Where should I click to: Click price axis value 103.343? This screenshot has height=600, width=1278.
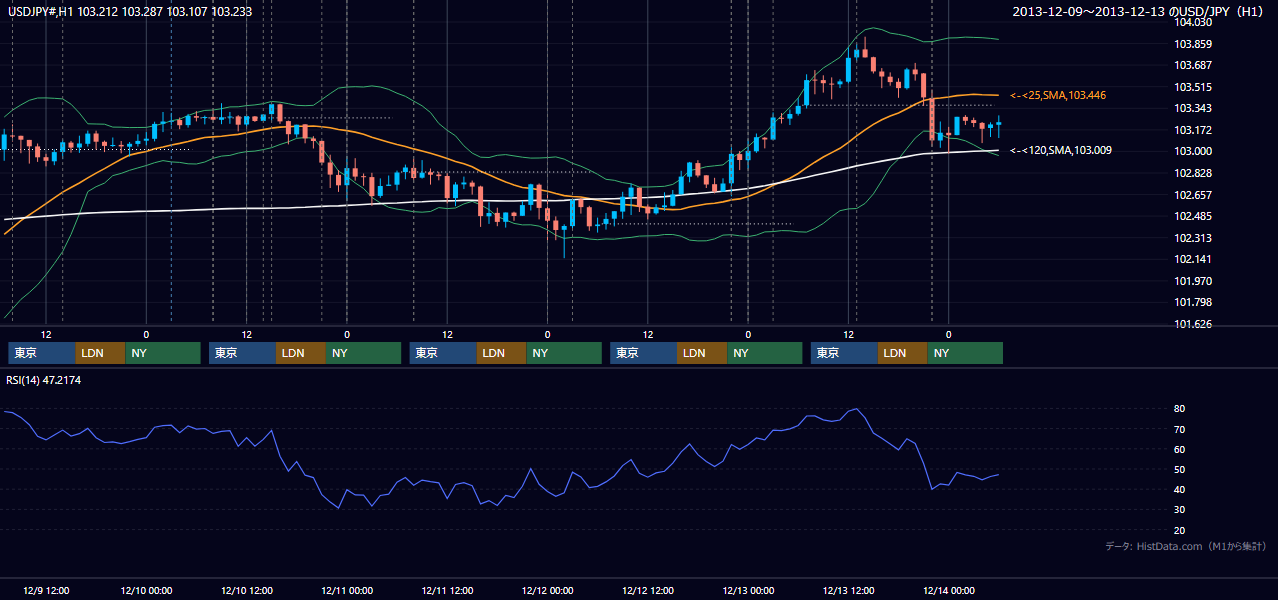pyautogui.click(x=1193, y=108)
